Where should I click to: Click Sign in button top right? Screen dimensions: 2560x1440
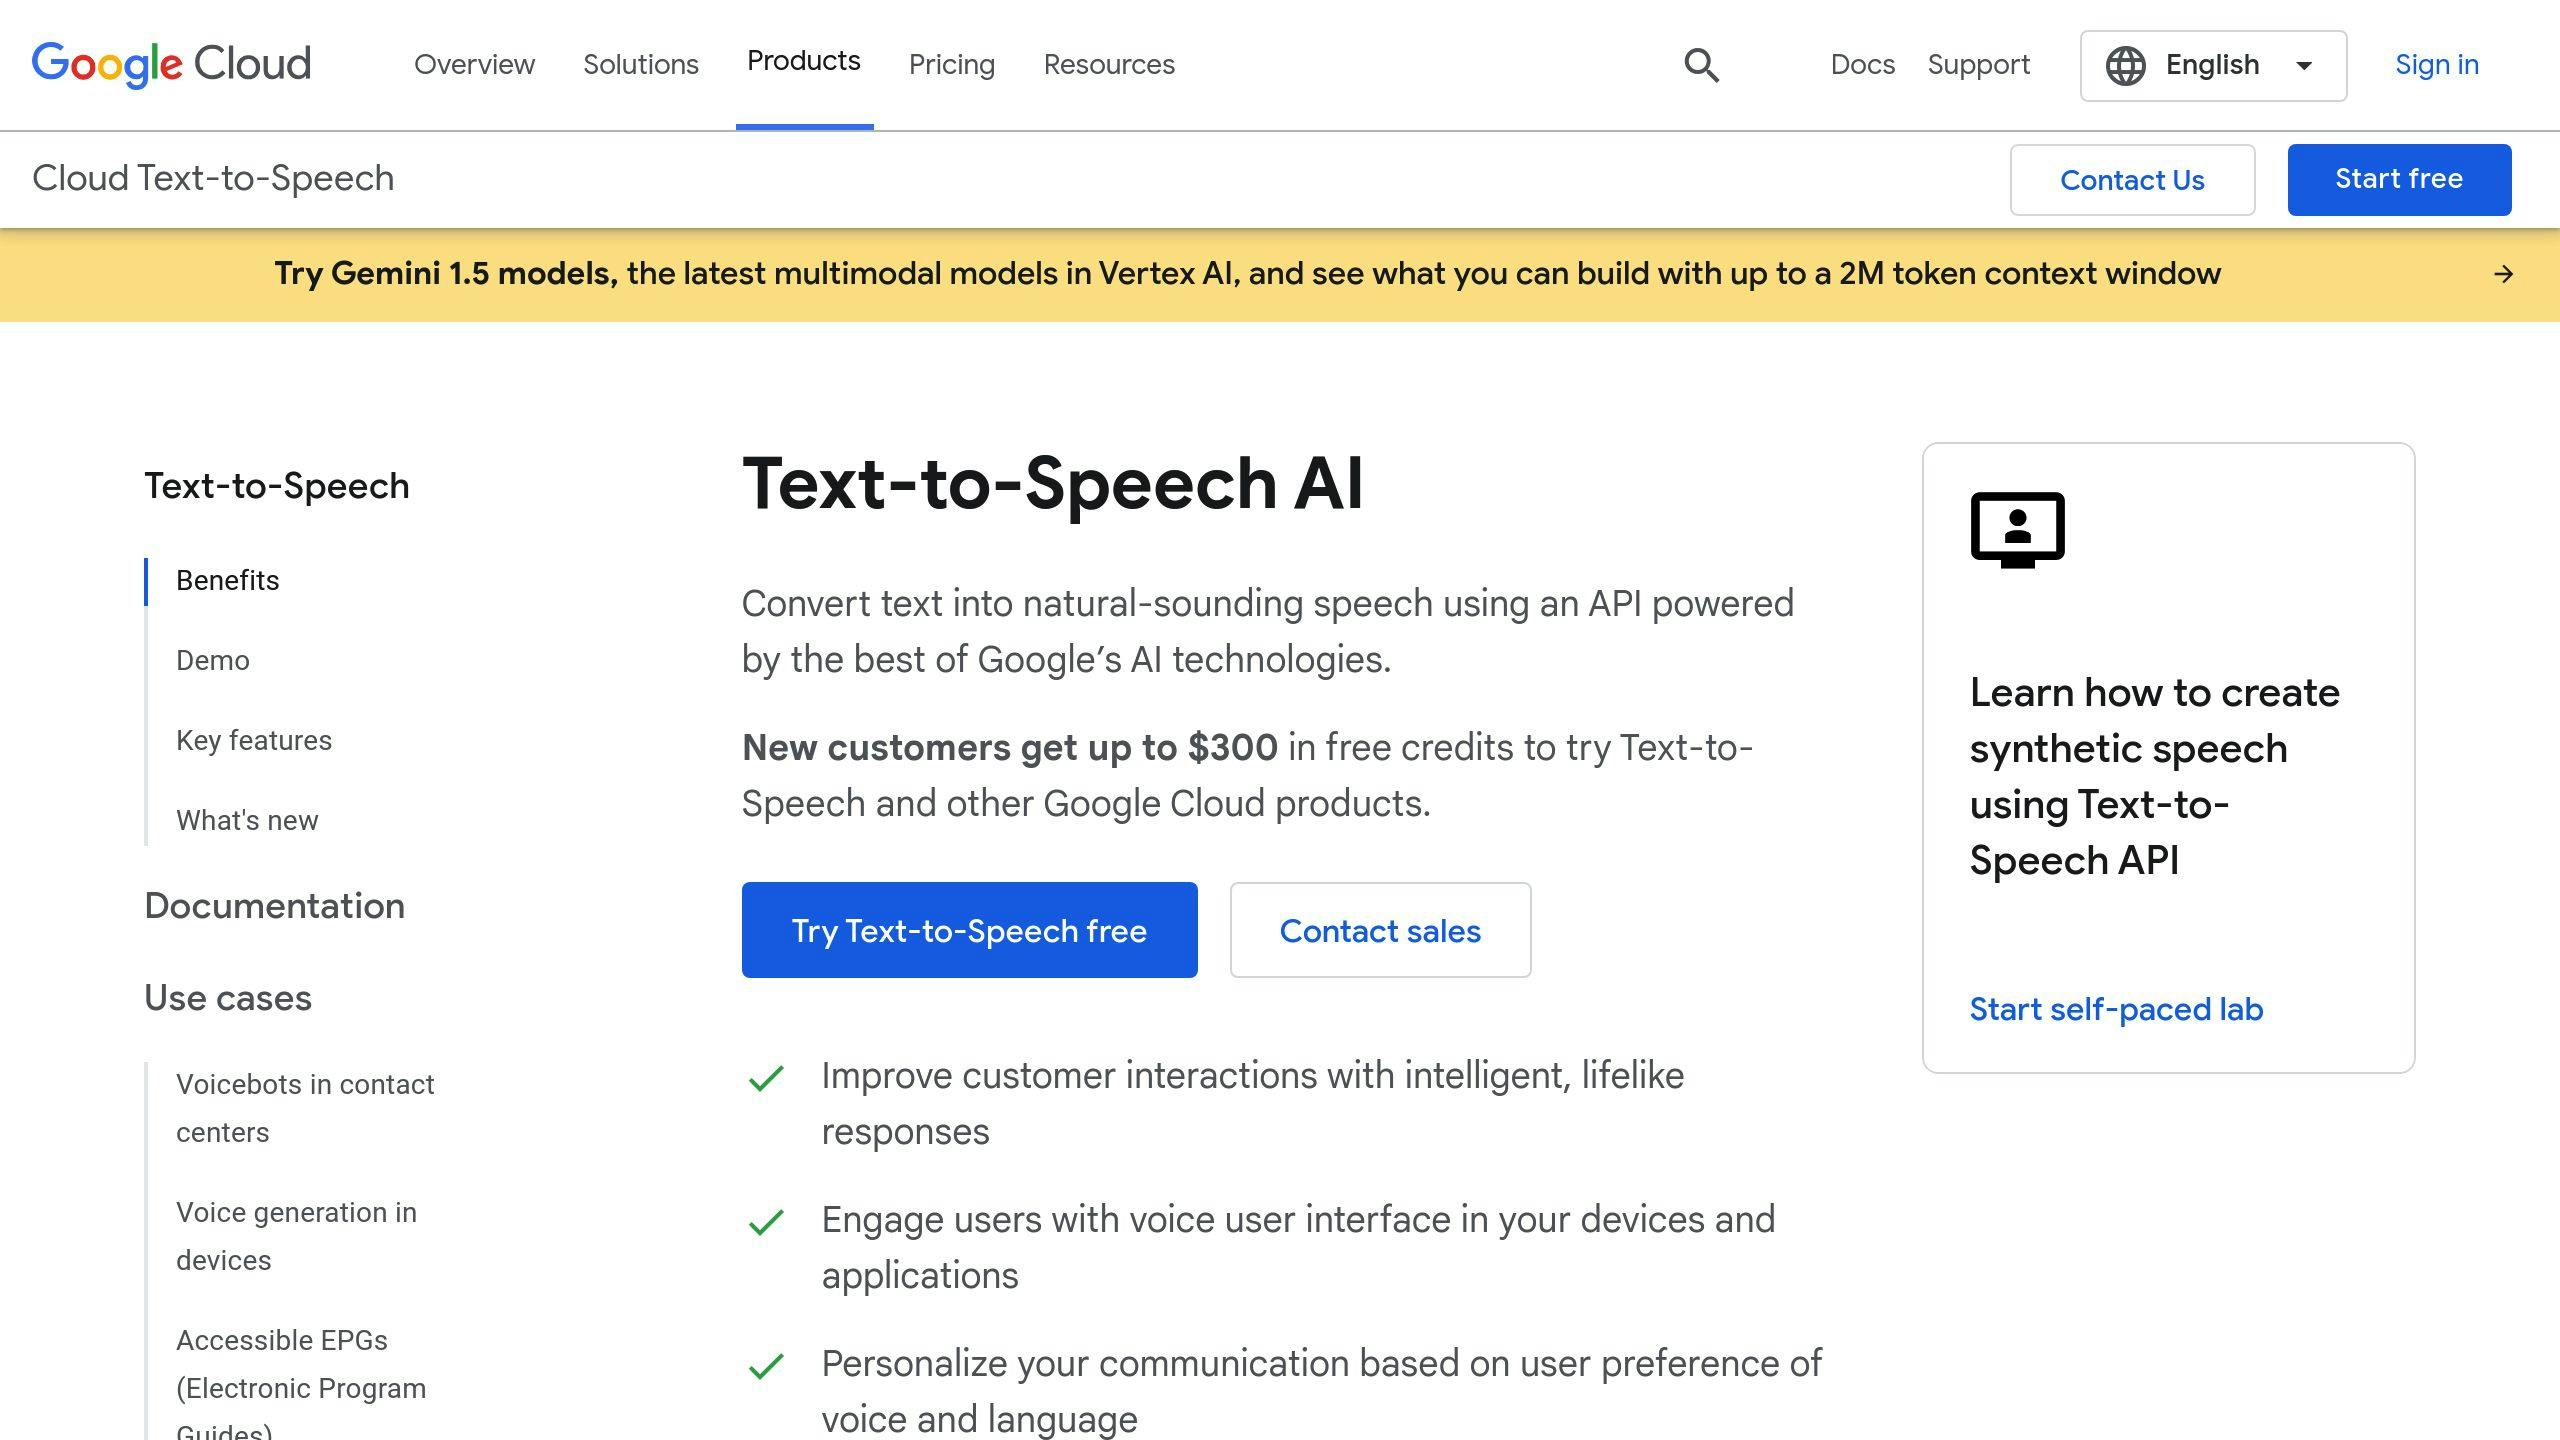pos(2437,63)
